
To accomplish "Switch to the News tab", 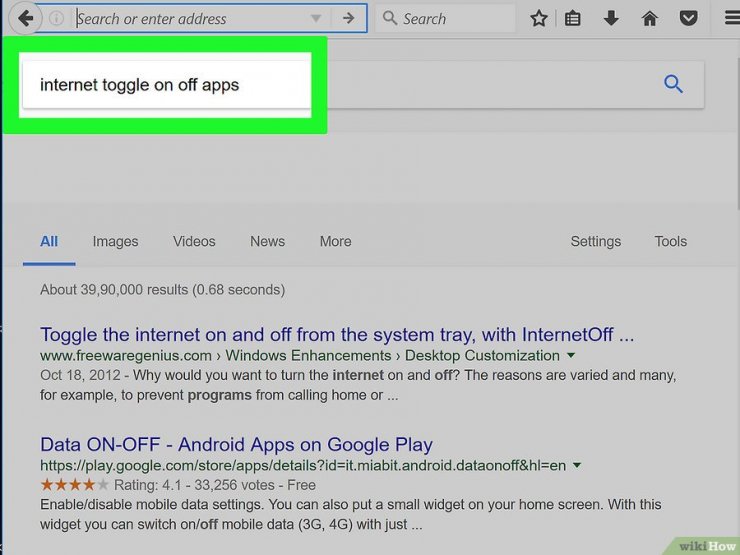I will point(268,241).
